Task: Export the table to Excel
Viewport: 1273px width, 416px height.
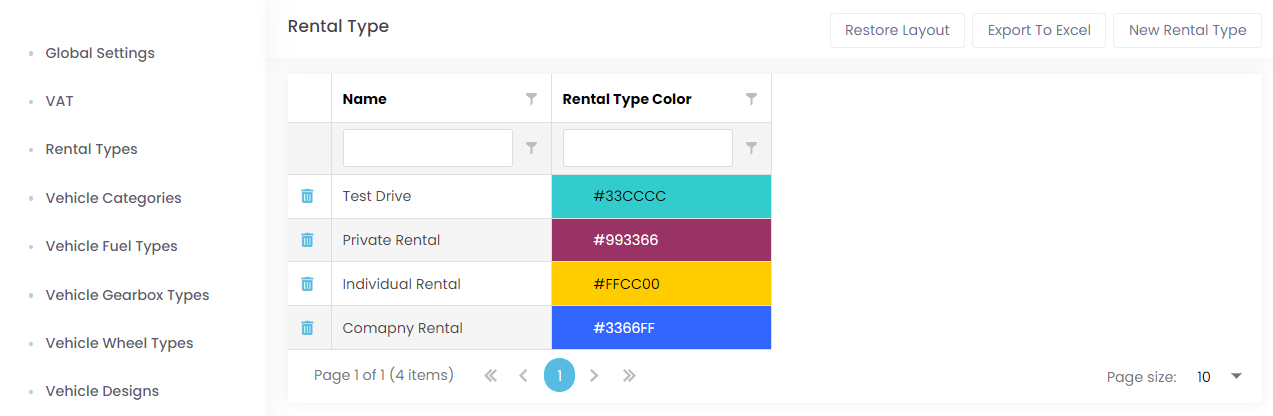Action: pyautogui.click(x=1039, y=30)
